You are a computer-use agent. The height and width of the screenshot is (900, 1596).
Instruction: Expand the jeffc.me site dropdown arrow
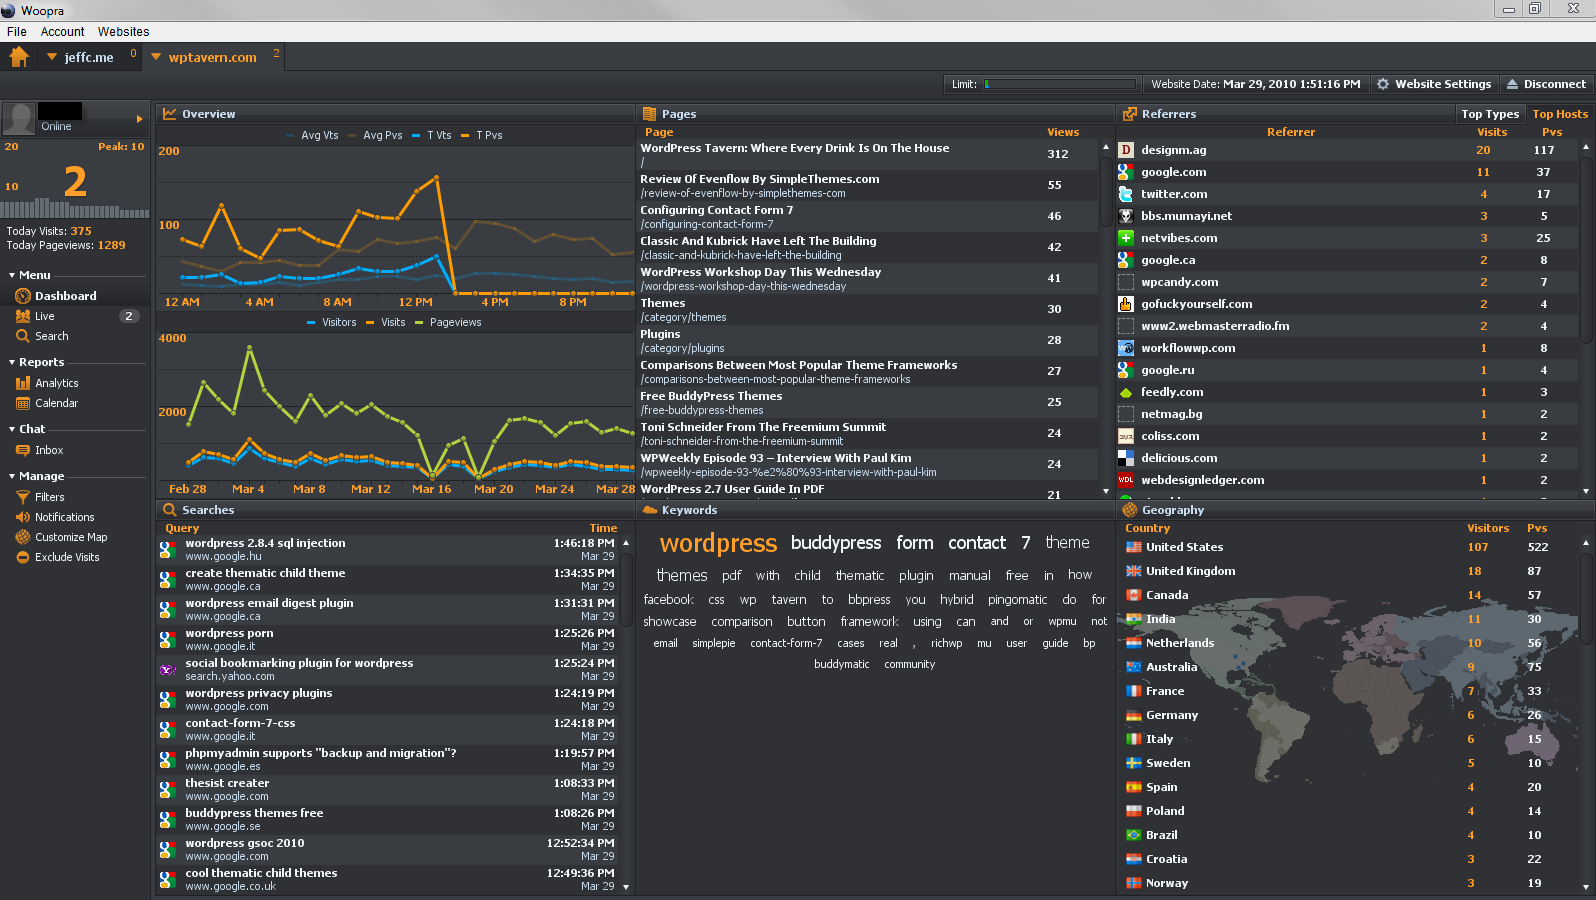tap(52, 57)
